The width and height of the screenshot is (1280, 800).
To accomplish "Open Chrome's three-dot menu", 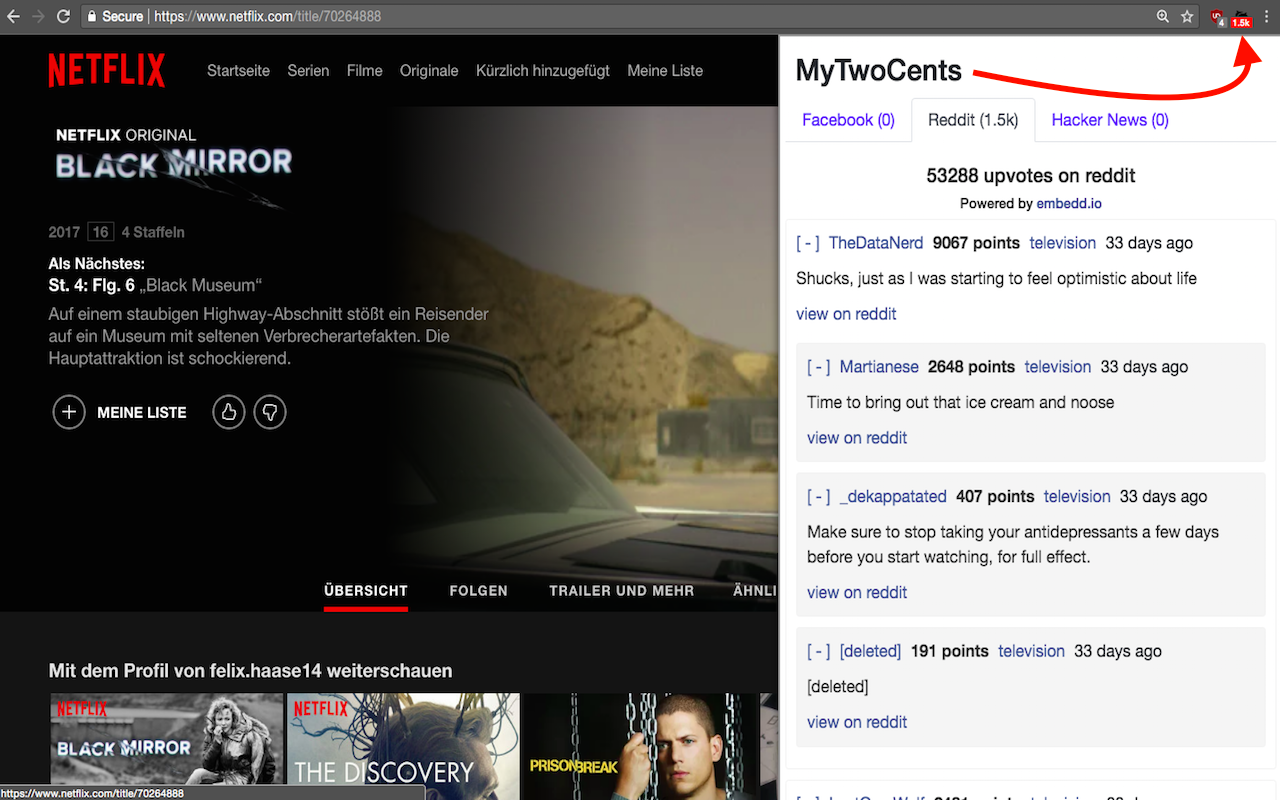I will coord(1265,17).
